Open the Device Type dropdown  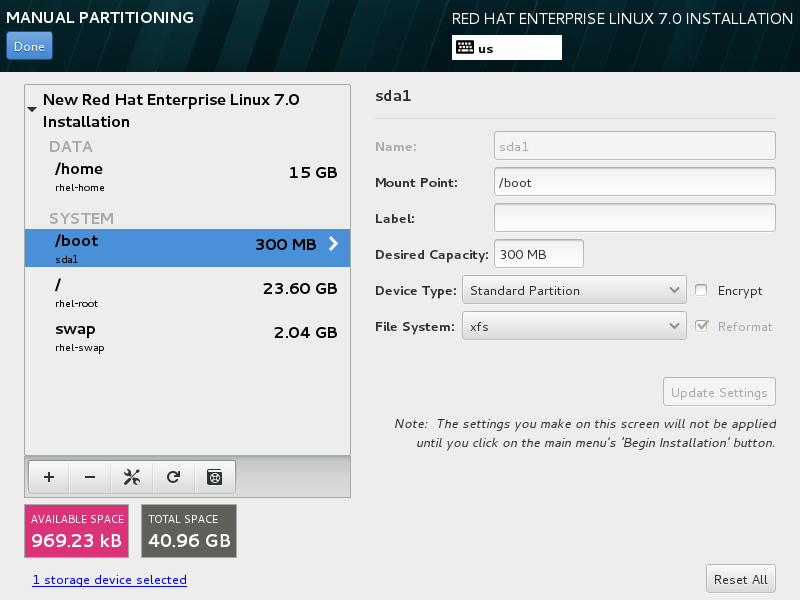pos(573,290)
